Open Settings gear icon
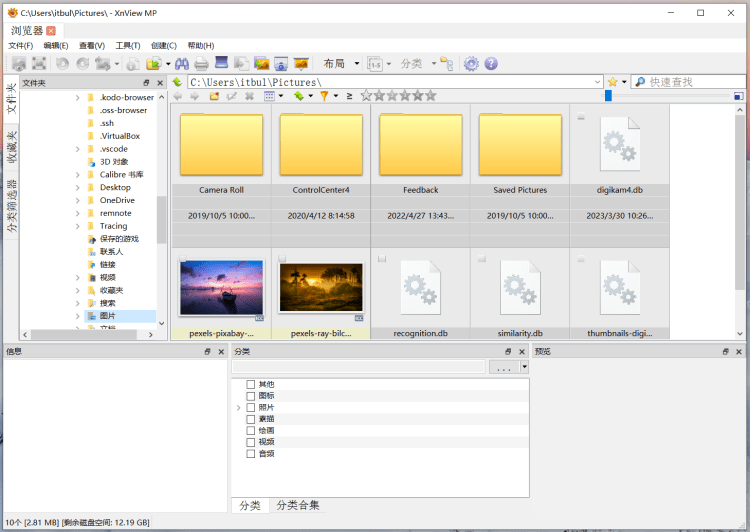The height and width of the screenshot is (532, 750). tap(471, 64)
